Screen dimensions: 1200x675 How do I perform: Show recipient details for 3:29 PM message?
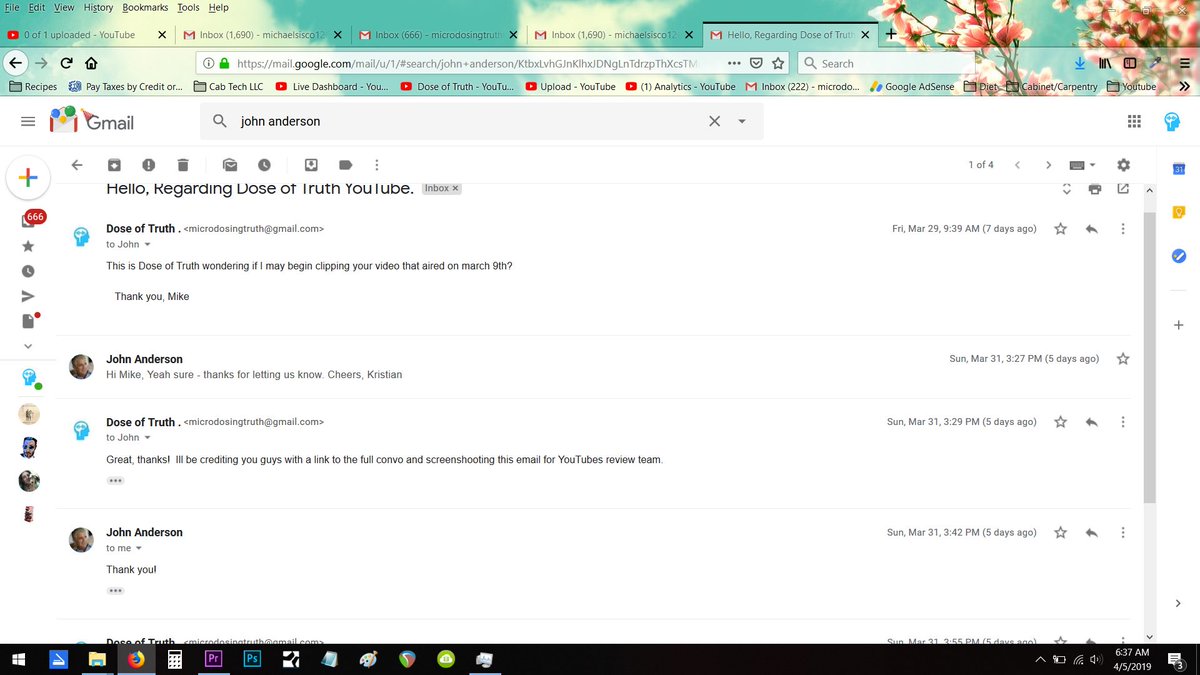[148, 437]
